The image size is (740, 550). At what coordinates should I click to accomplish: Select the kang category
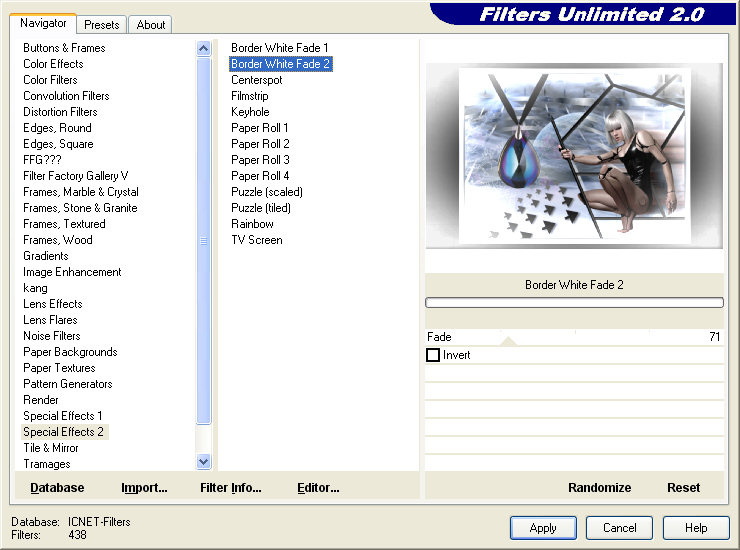(x=35, y=288)
